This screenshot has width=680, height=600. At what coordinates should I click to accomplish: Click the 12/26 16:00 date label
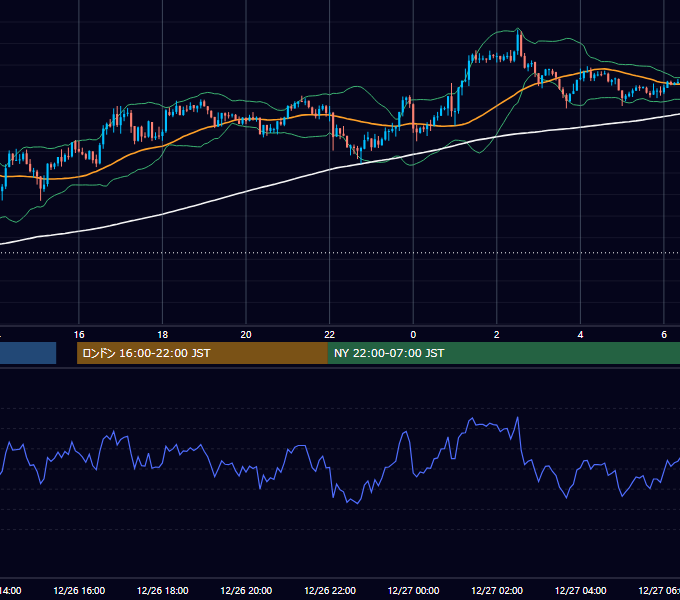(x=79, y=591)
